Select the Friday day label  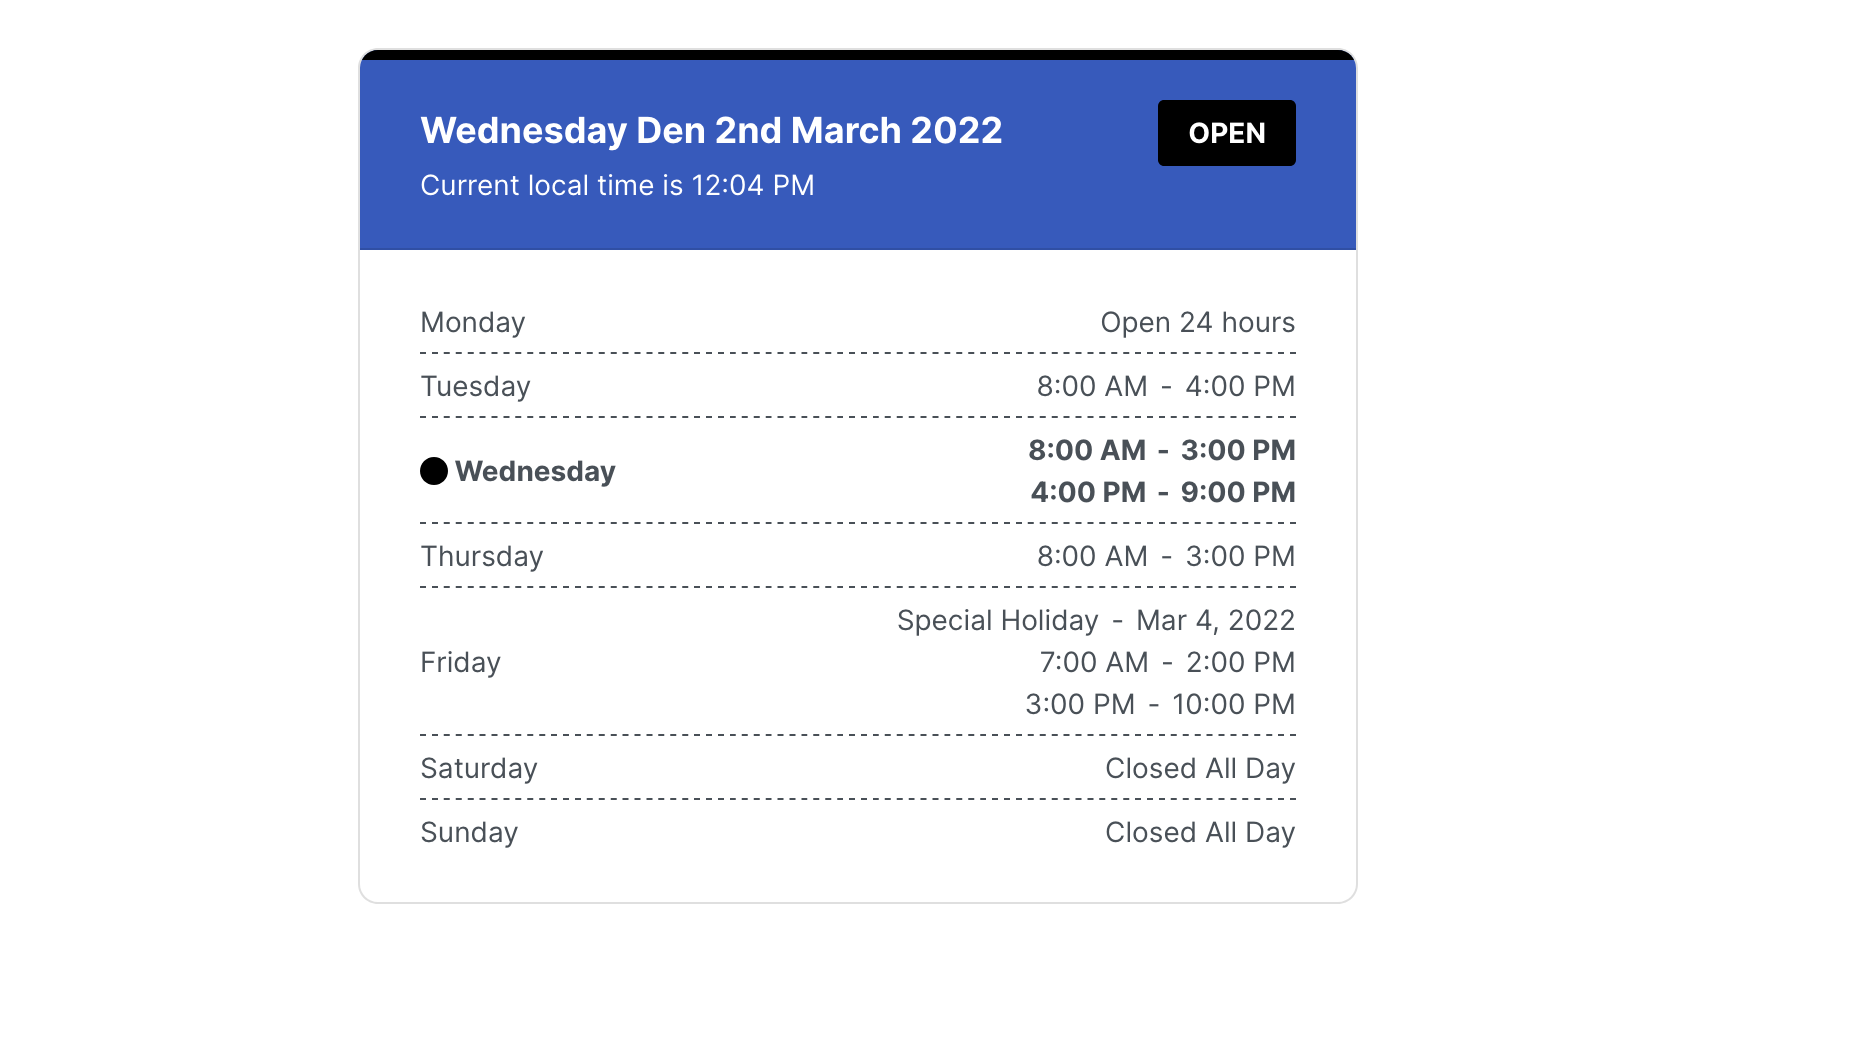(x=460, y=662)
